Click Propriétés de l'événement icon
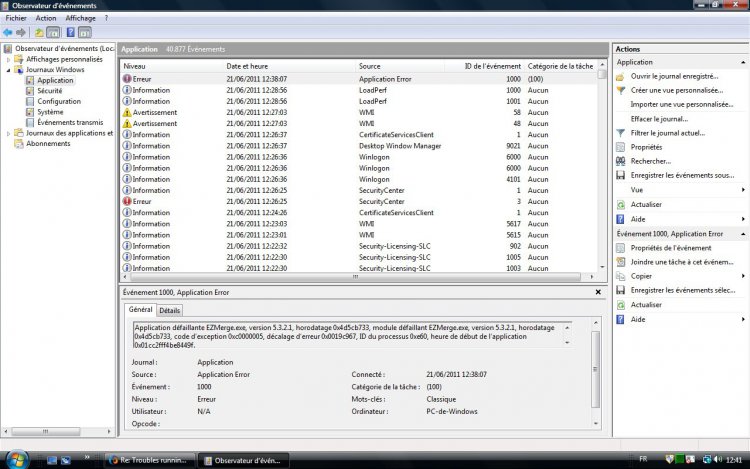 tap(620, 248)
